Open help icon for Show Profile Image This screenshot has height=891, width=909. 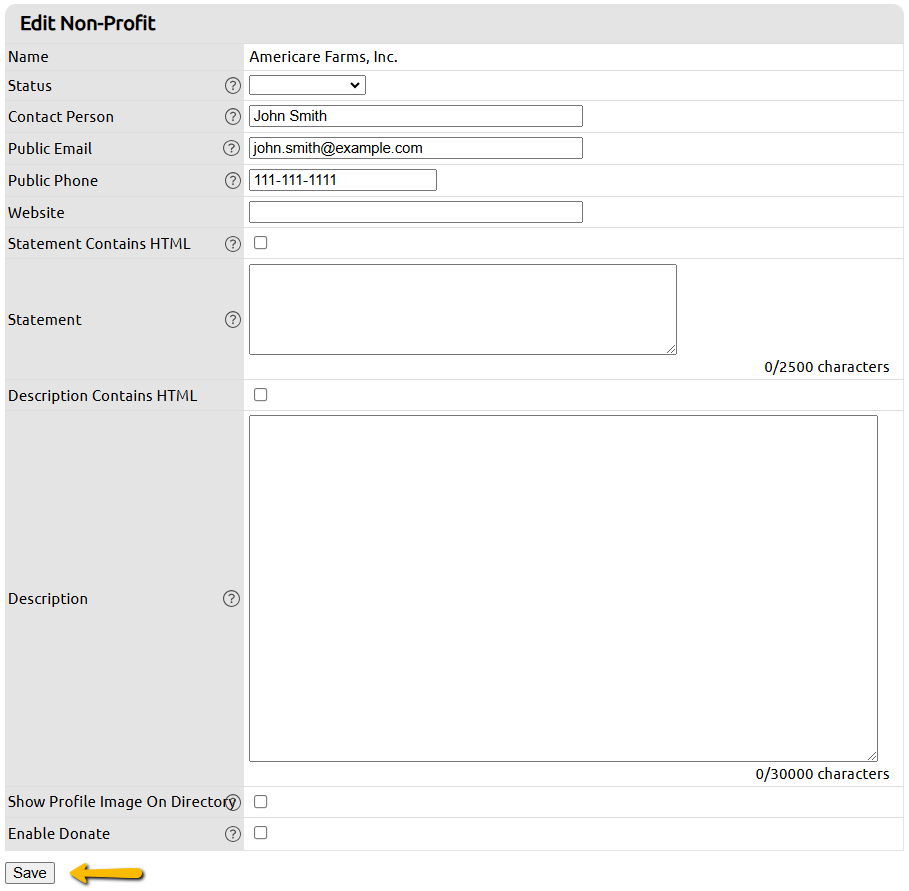pyautogui.click(x=232, y=802)
